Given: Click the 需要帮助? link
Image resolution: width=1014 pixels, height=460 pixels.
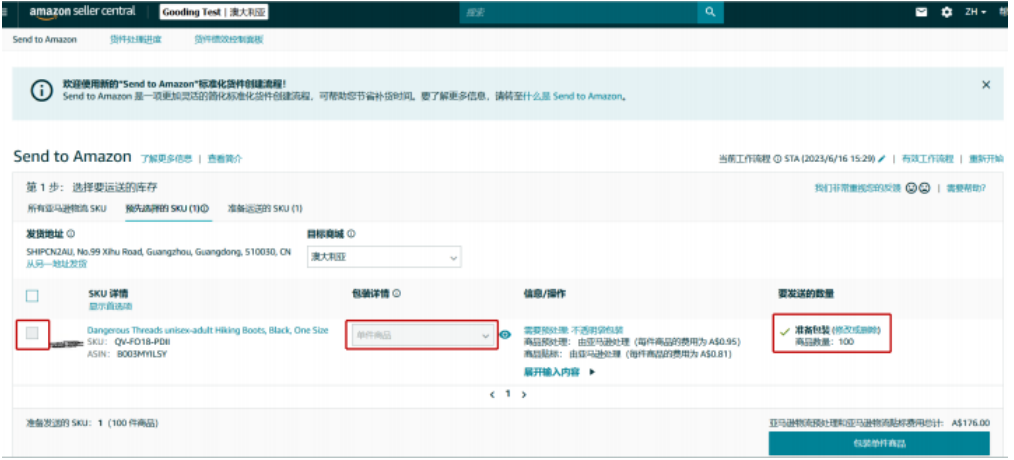Looking at the screenshot, I should pyautogui.click(x=966, y=188).
